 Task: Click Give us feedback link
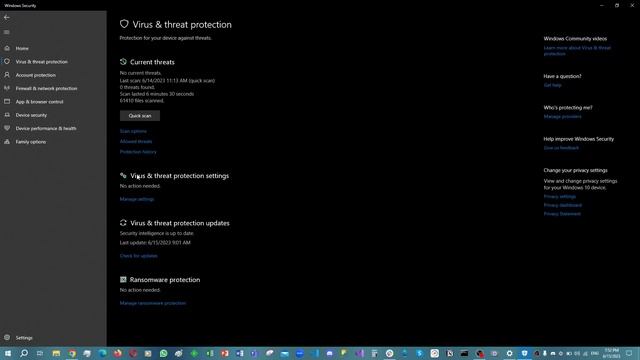561,148
